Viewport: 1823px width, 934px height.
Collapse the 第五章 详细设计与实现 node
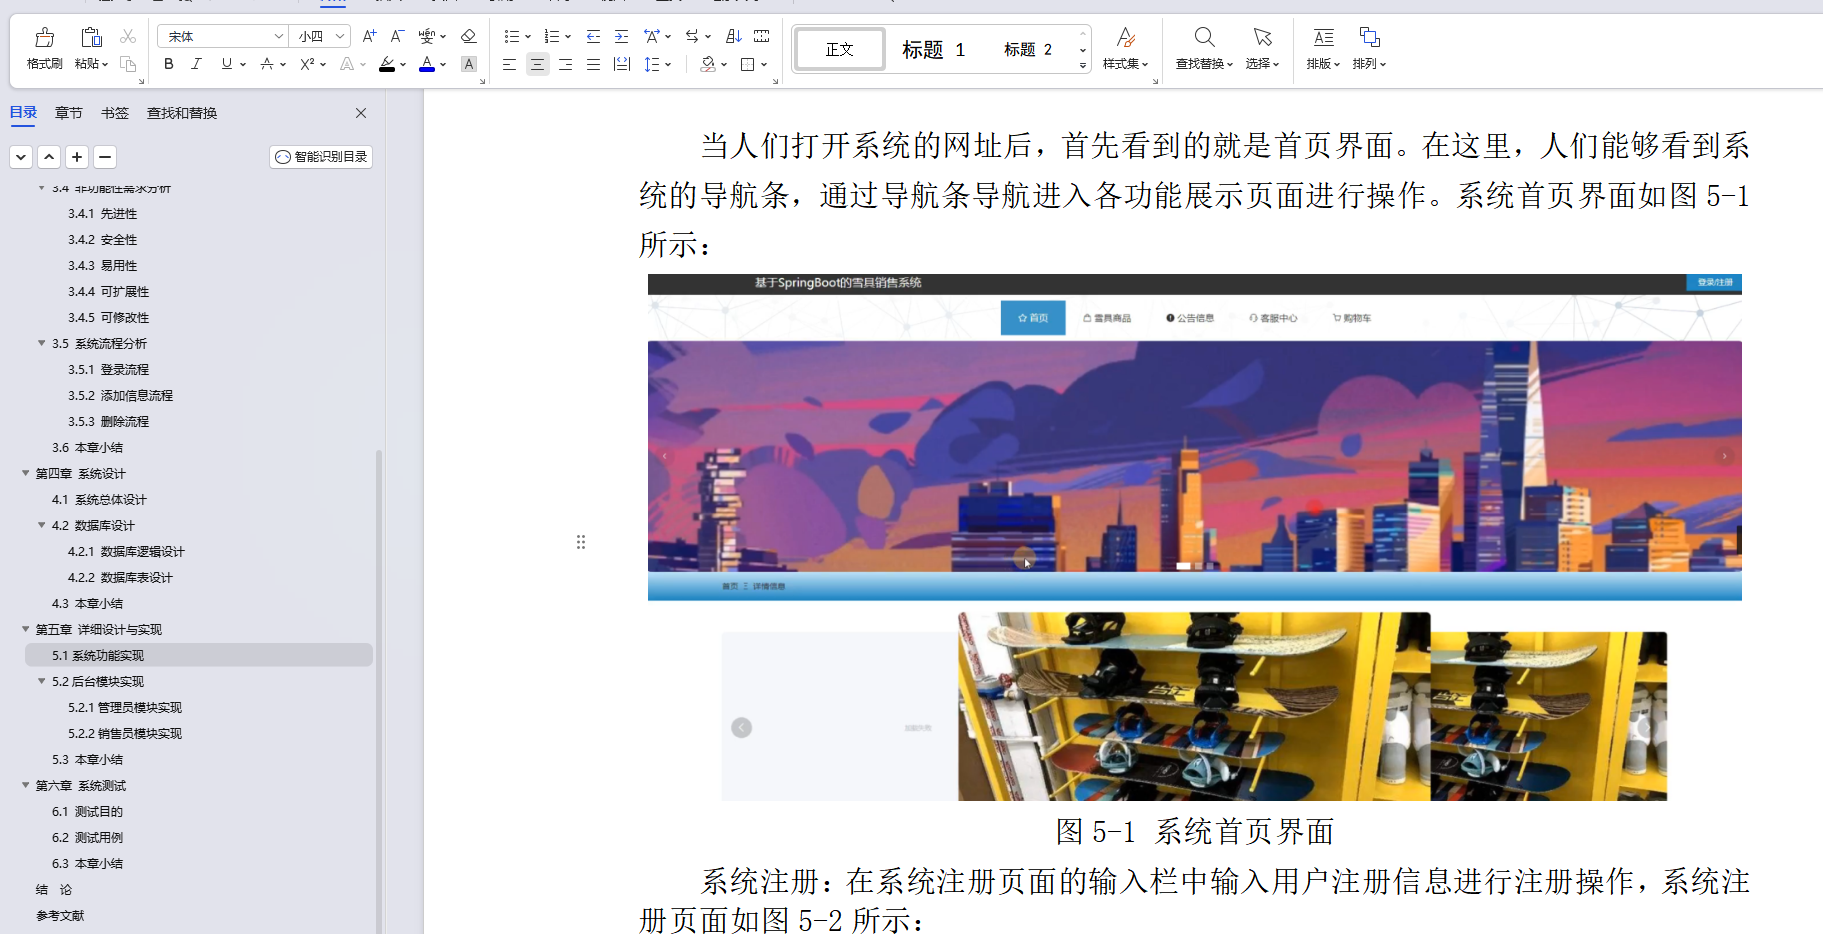click(26, 629)
